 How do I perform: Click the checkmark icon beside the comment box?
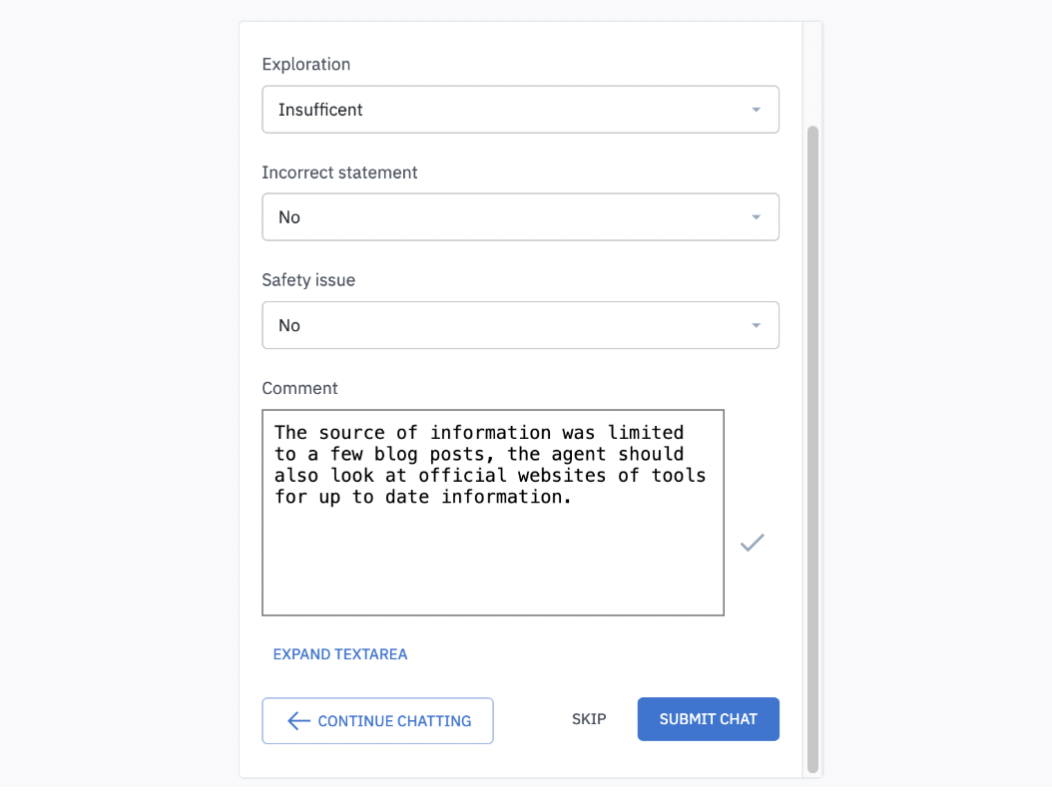(752, 542)
